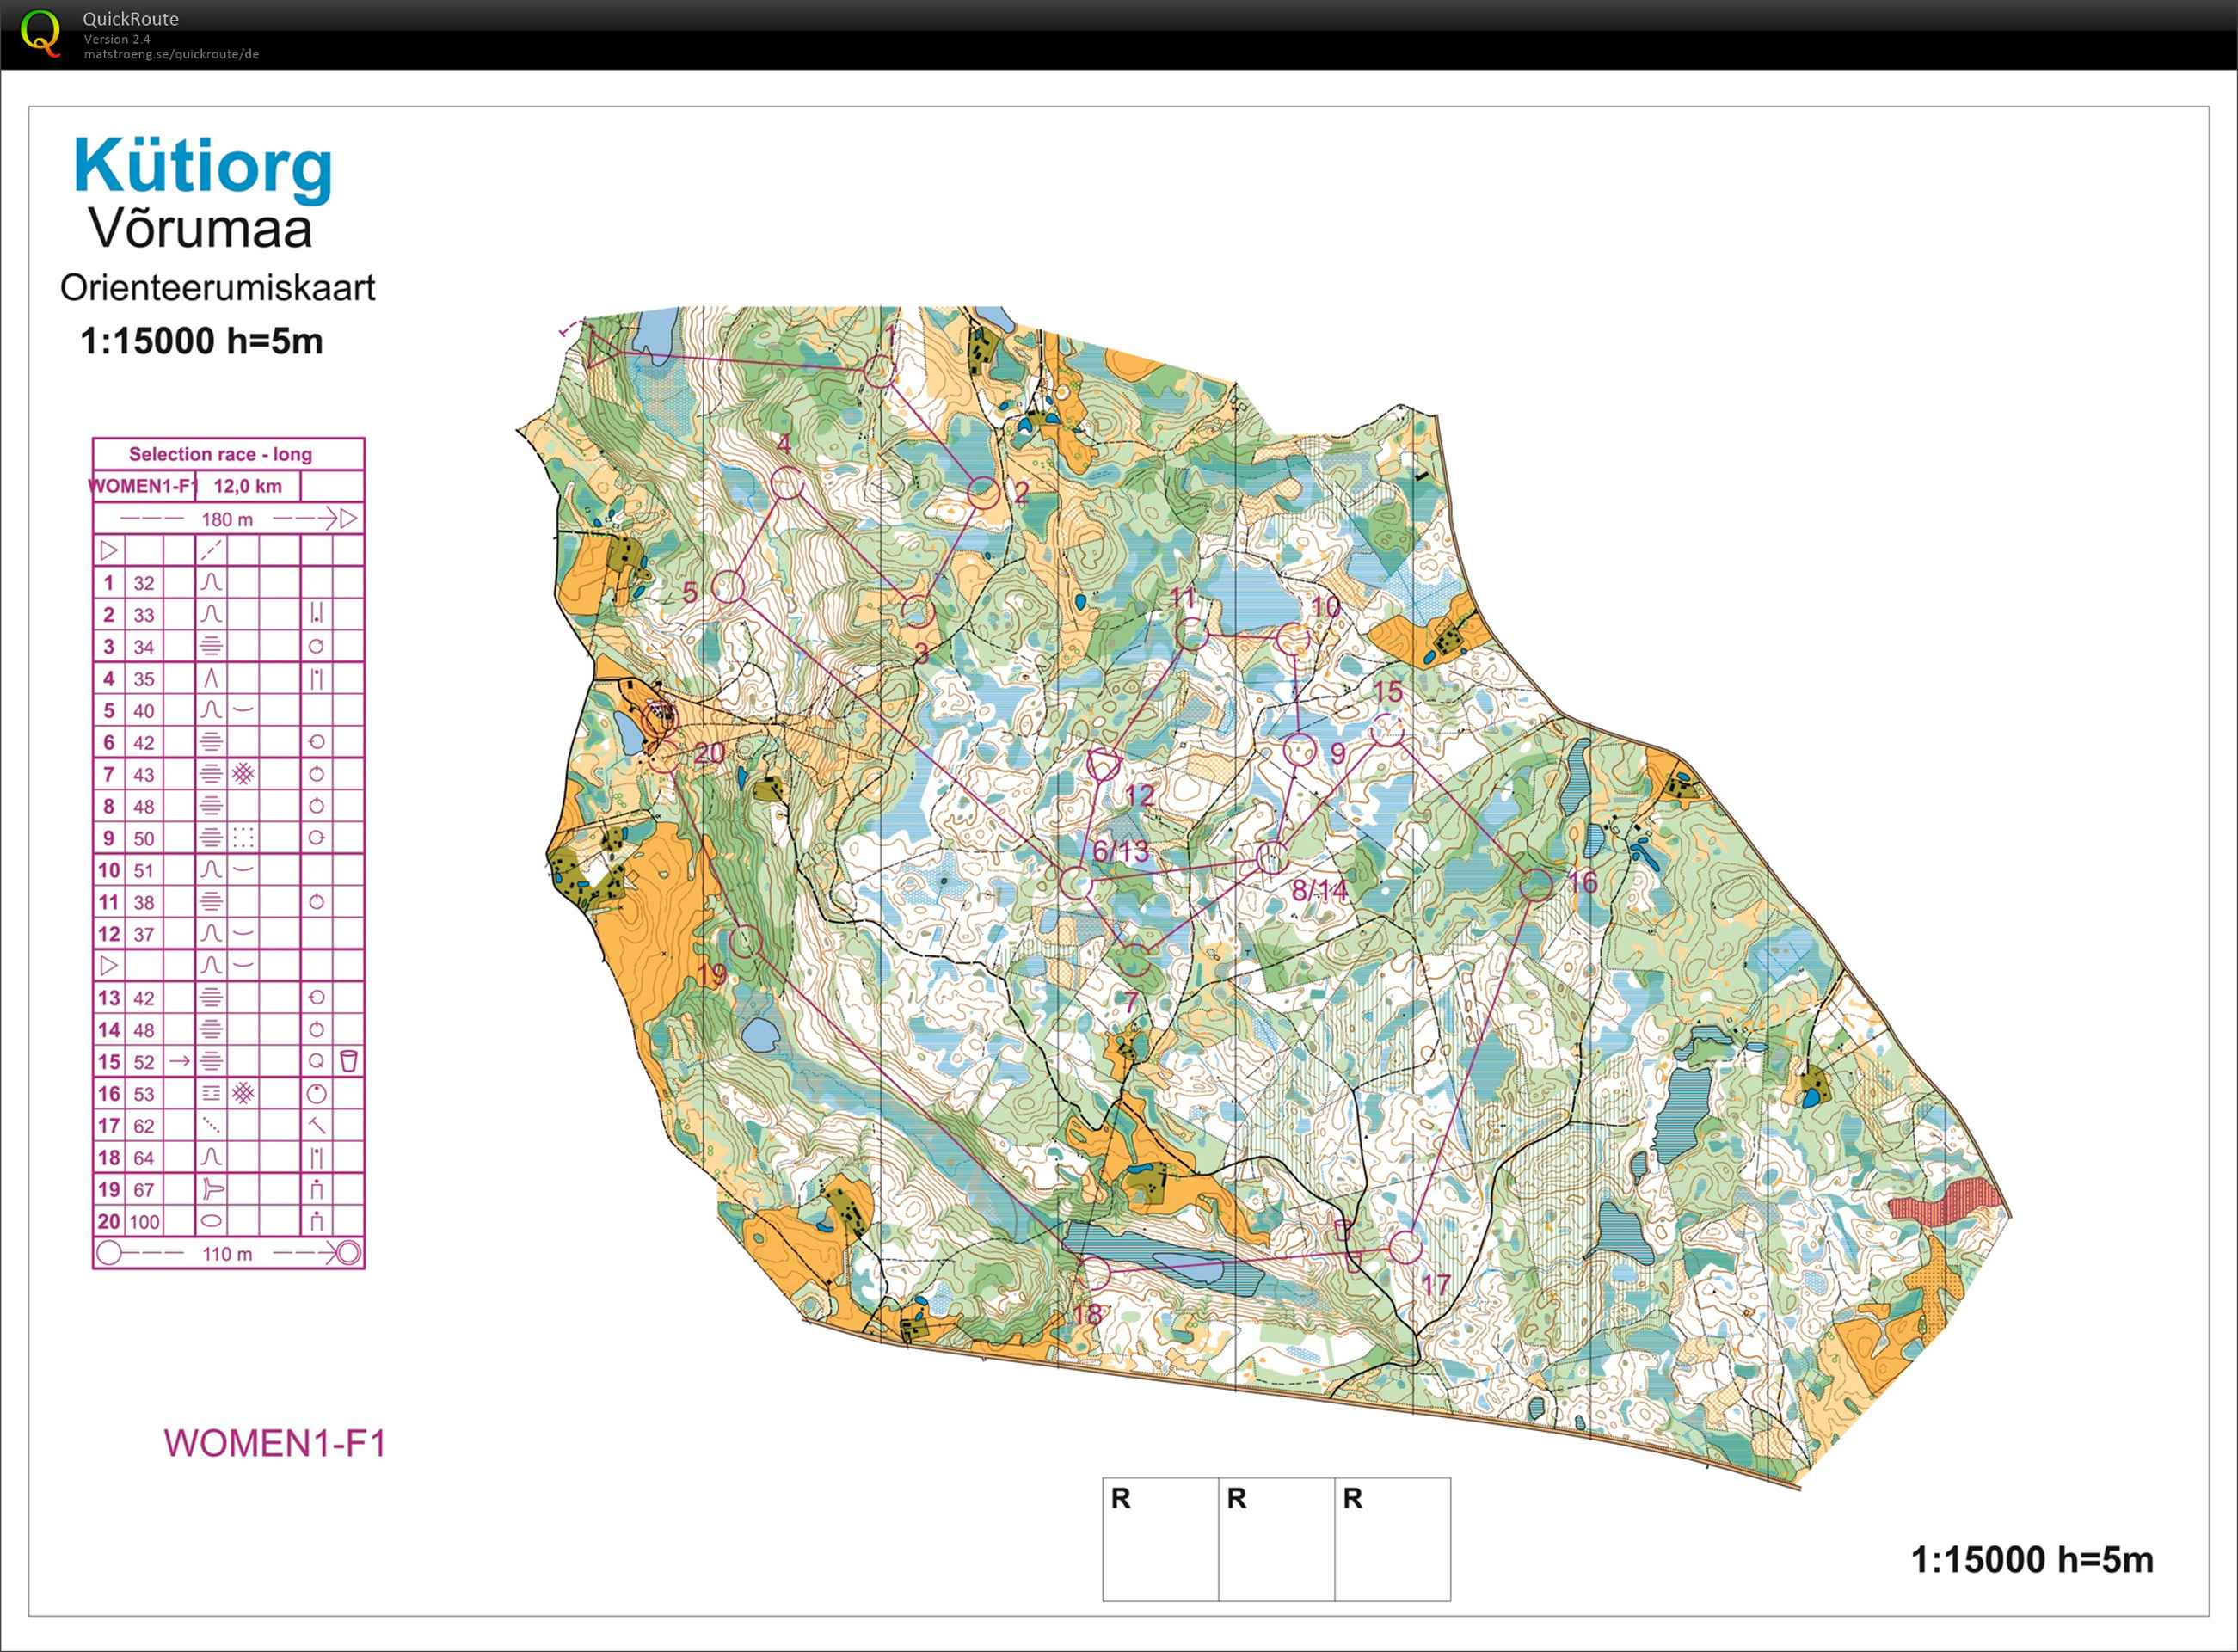Screen dimensions: 2238x1652
Task: Click the QuickRoute logo in the header
Action: click(x=40, y=33)
